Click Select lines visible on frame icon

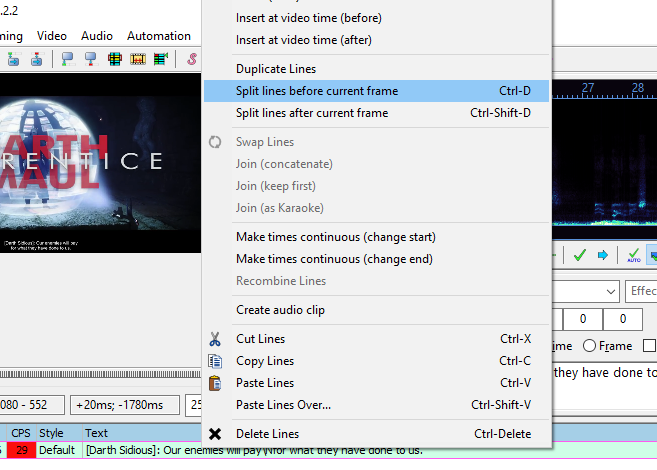pyautogui.click(x=114, y=59)
